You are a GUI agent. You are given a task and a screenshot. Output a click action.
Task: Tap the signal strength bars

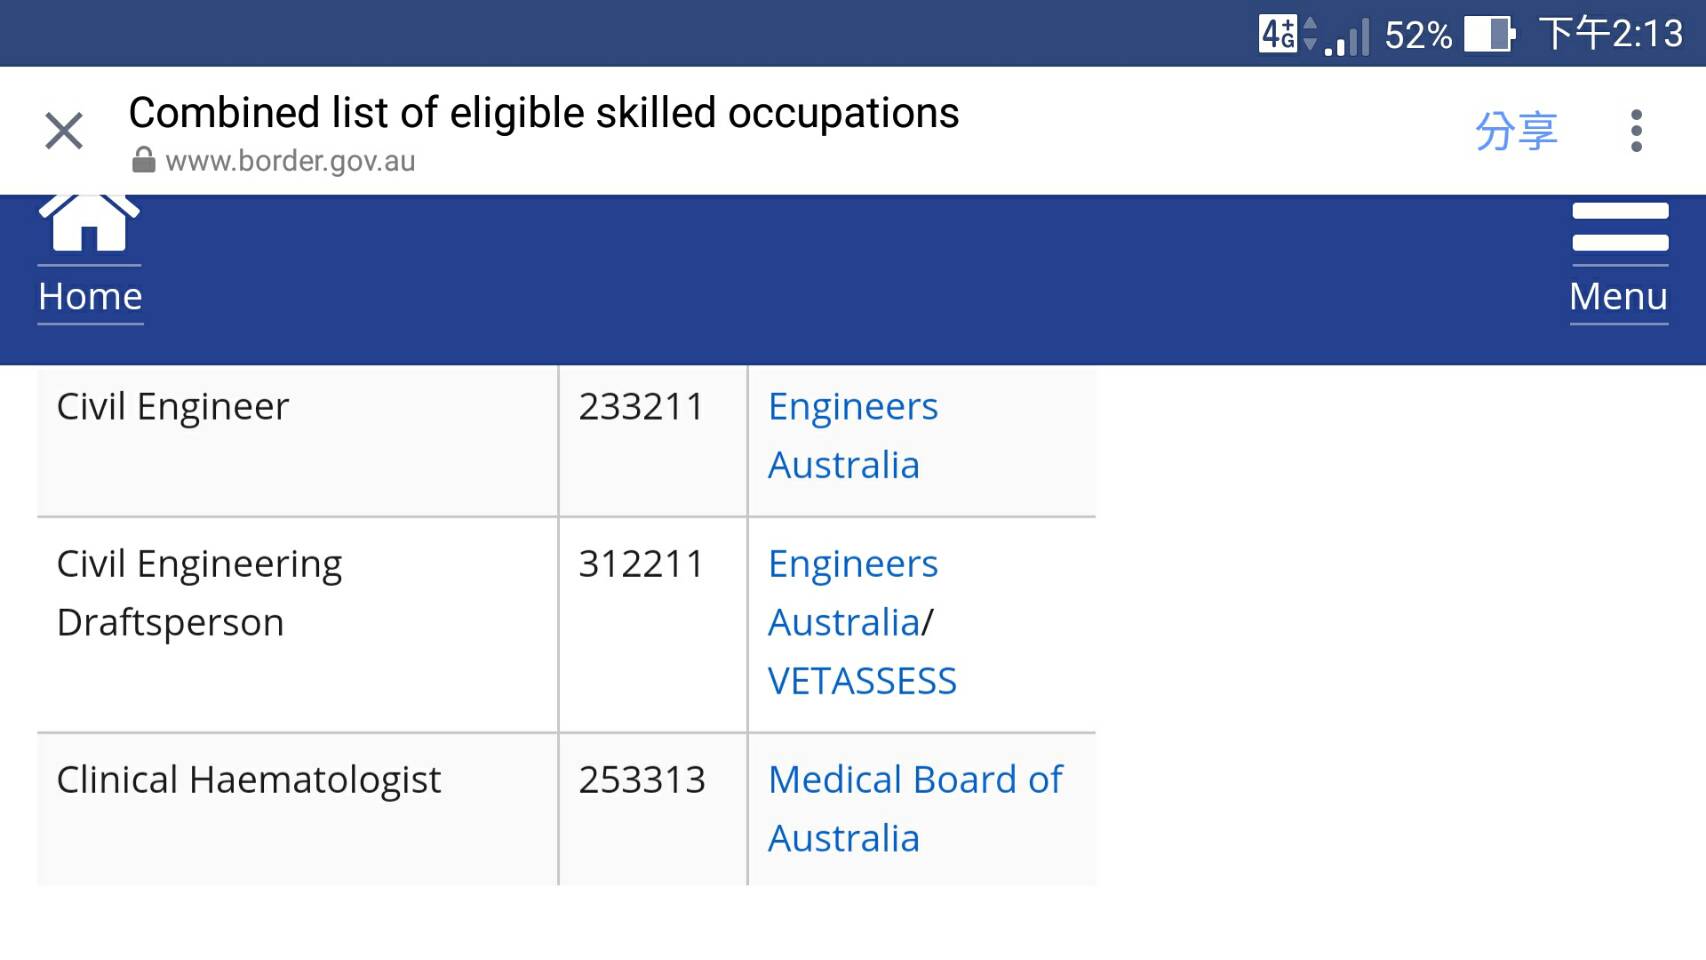tap(1347, 36)
